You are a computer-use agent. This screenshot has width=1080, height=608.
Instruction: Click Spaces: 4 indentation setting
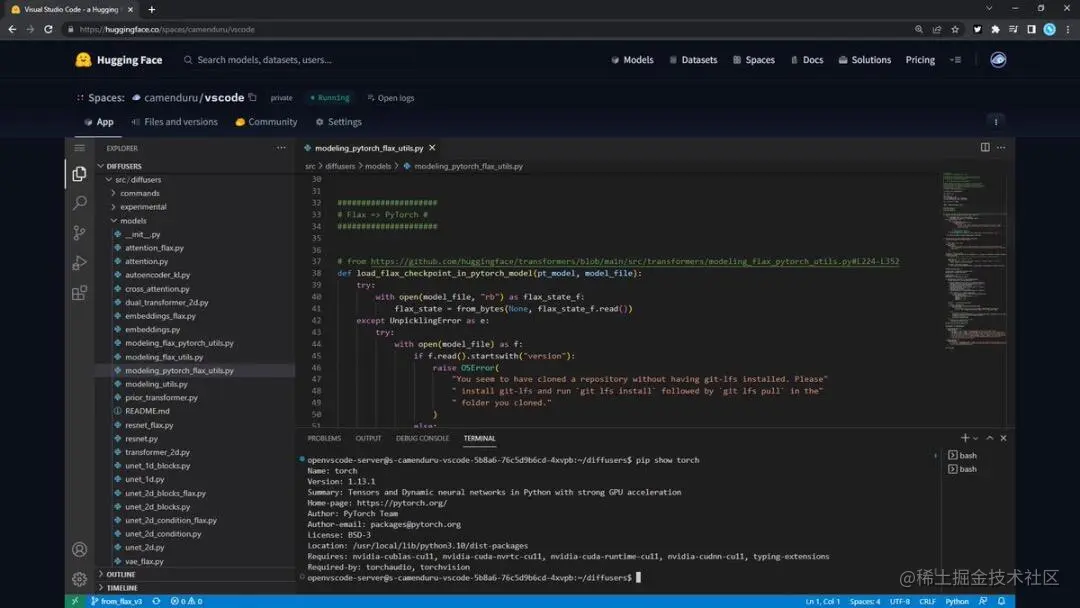click(864, 601)
